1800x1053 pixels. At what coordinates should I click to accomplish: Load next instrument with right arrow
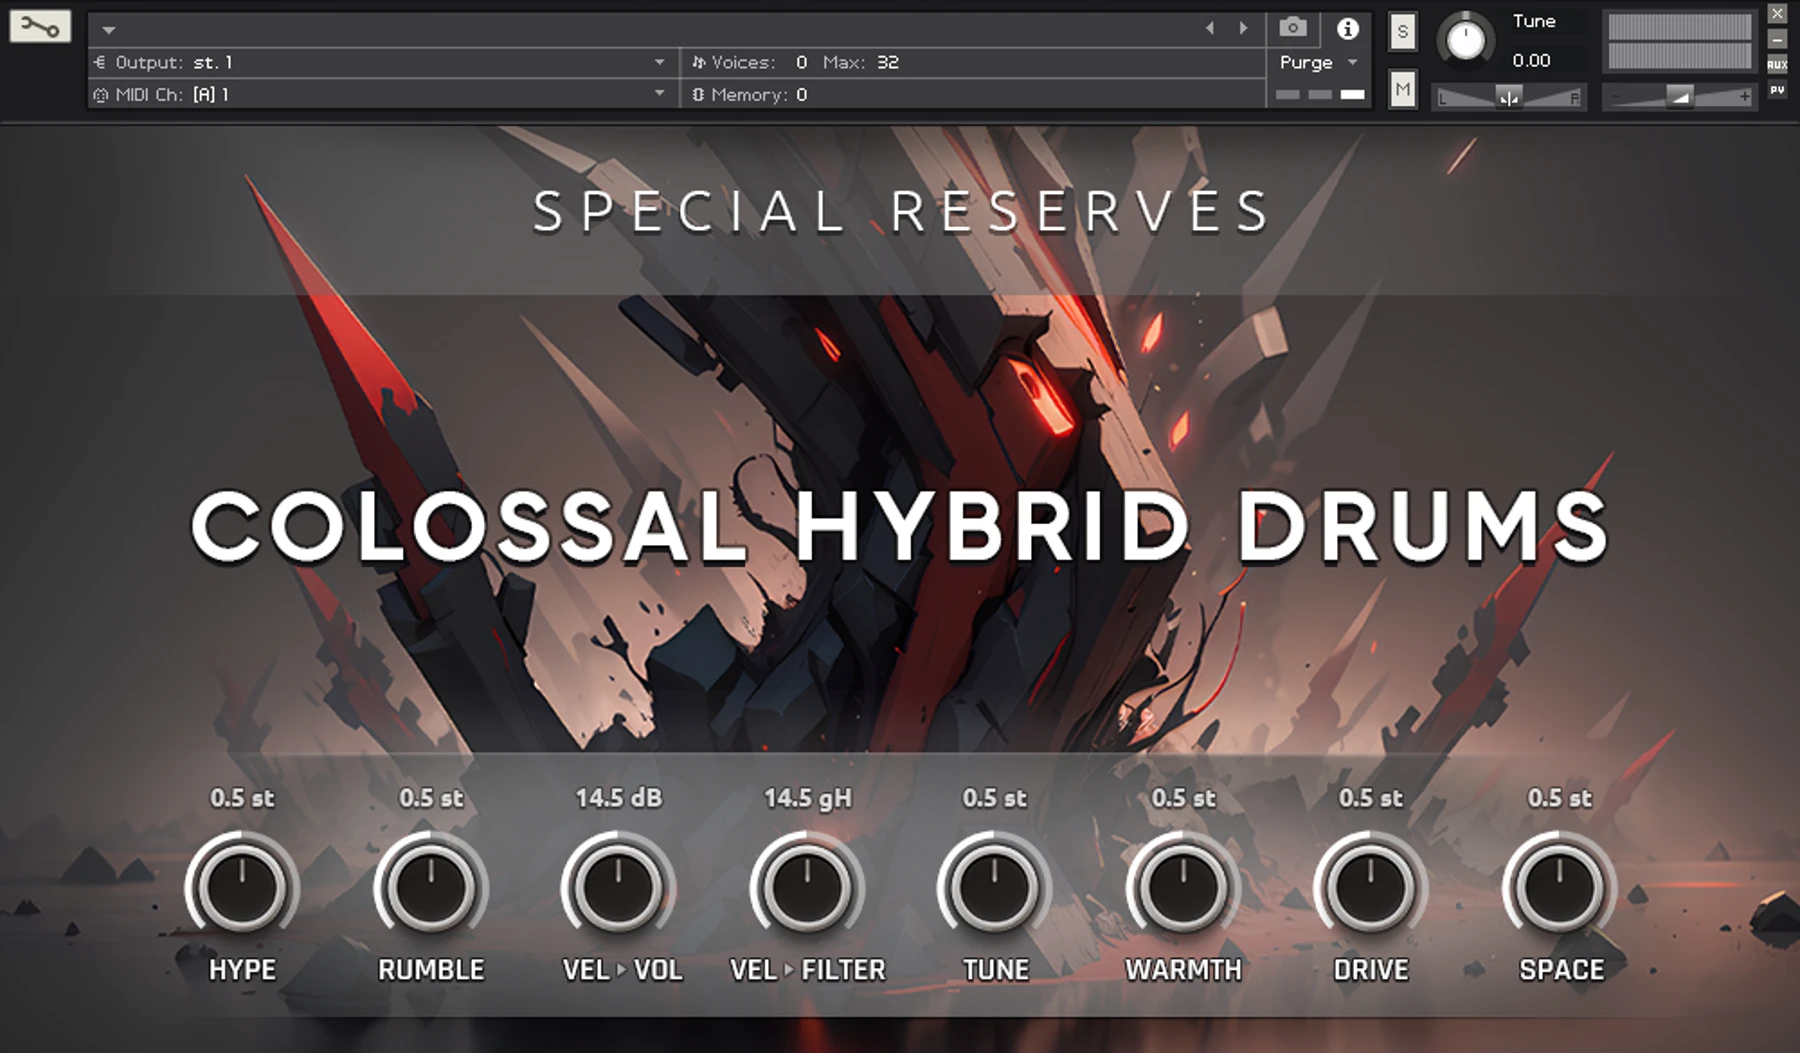[x=1243, y=29]
